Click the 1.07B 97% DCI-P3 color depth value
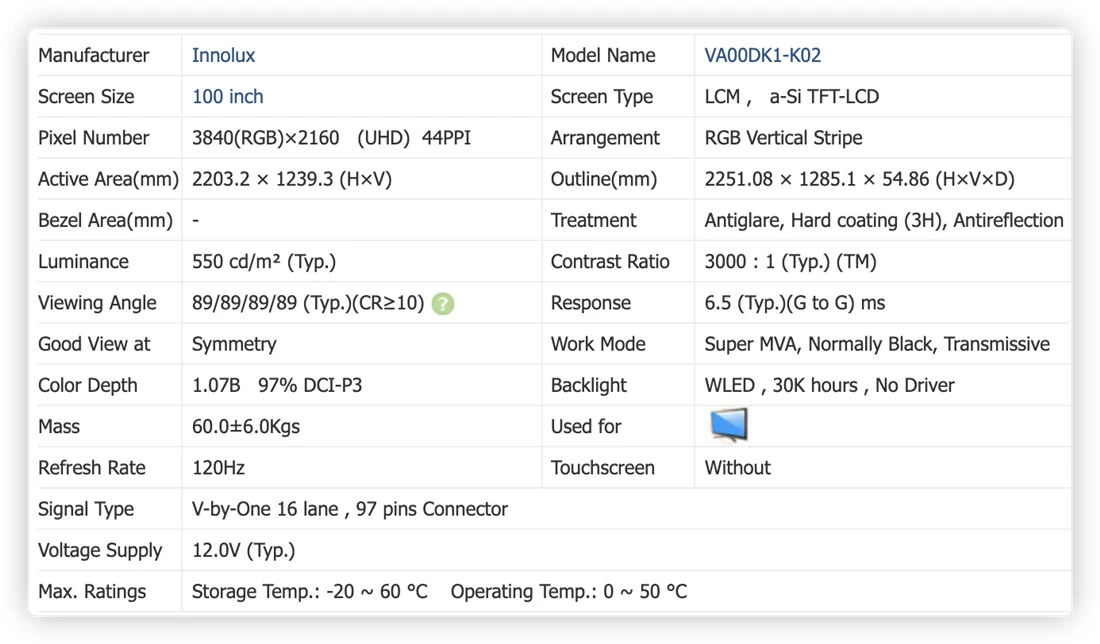1100x644 pixels. [x=276, y=386]
